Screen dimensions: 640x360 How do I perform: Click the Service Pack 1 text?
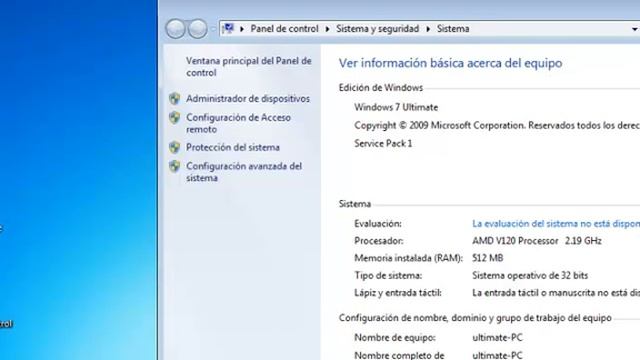(383, 143)
